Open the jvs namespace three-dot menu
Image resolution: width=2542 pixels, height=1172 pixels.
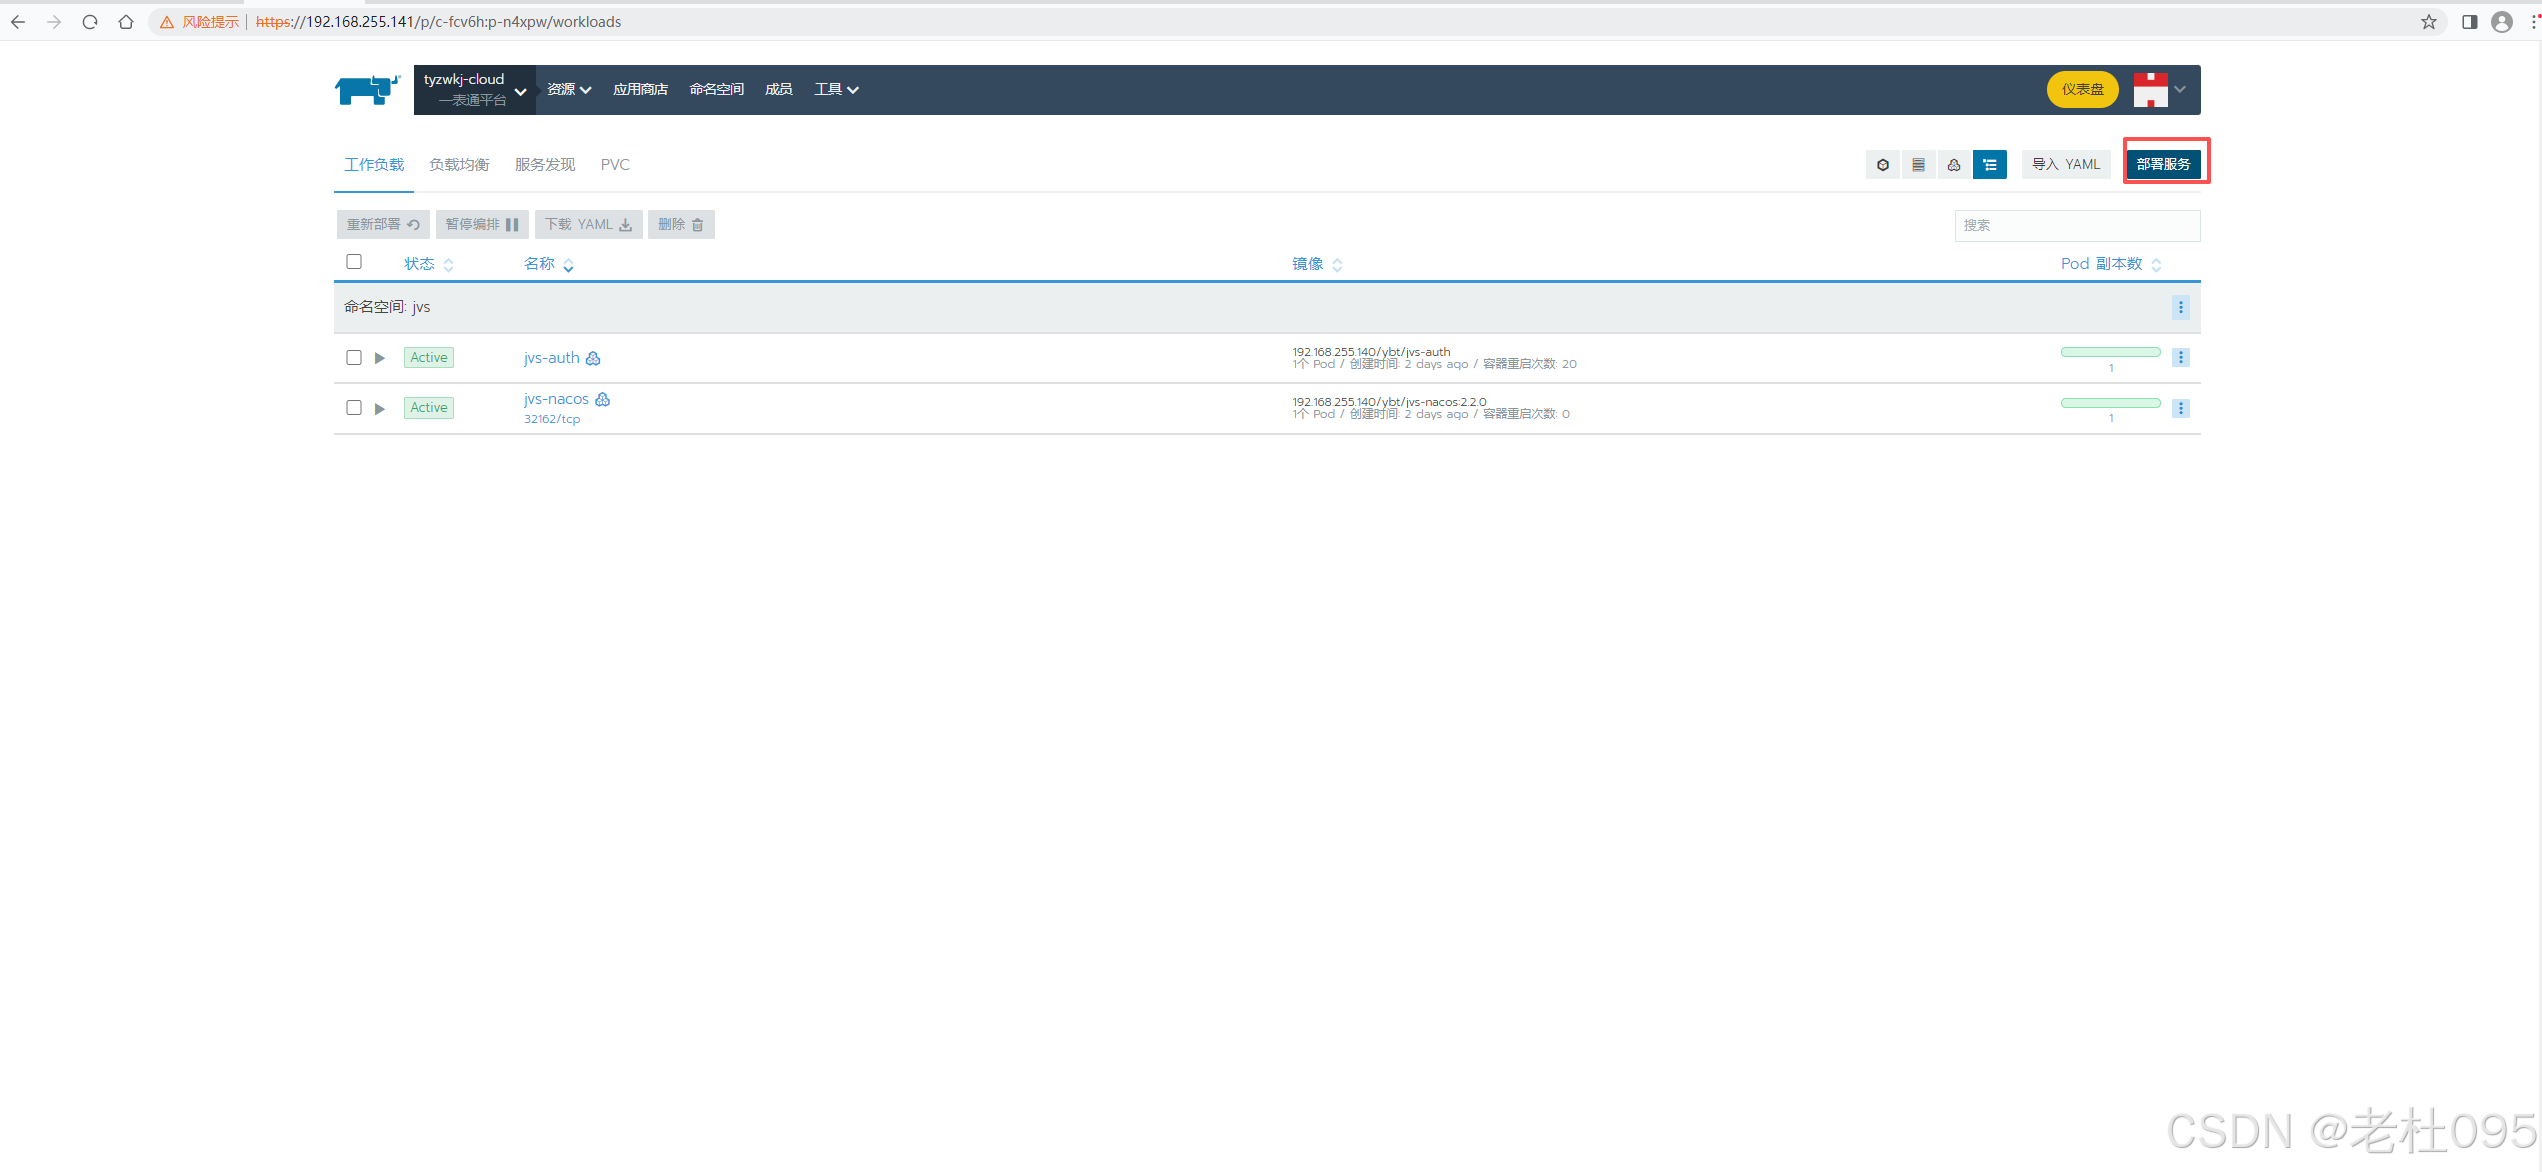pyautogui.click(x=2180, y=307)
